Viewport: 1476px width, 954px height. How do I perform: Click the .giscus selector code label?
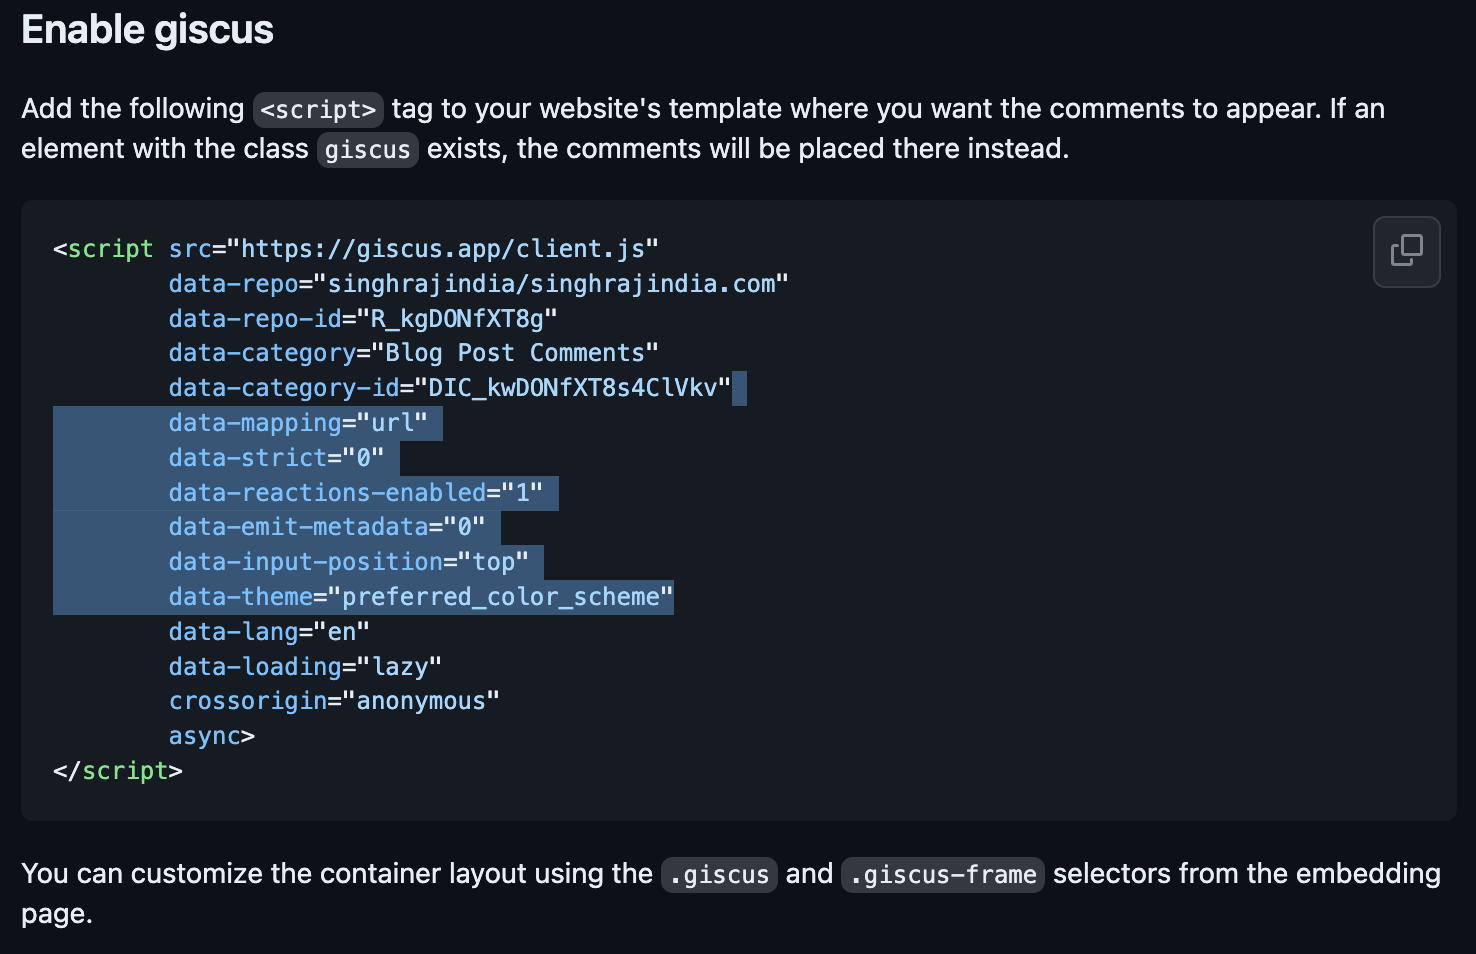coord(719,875)
